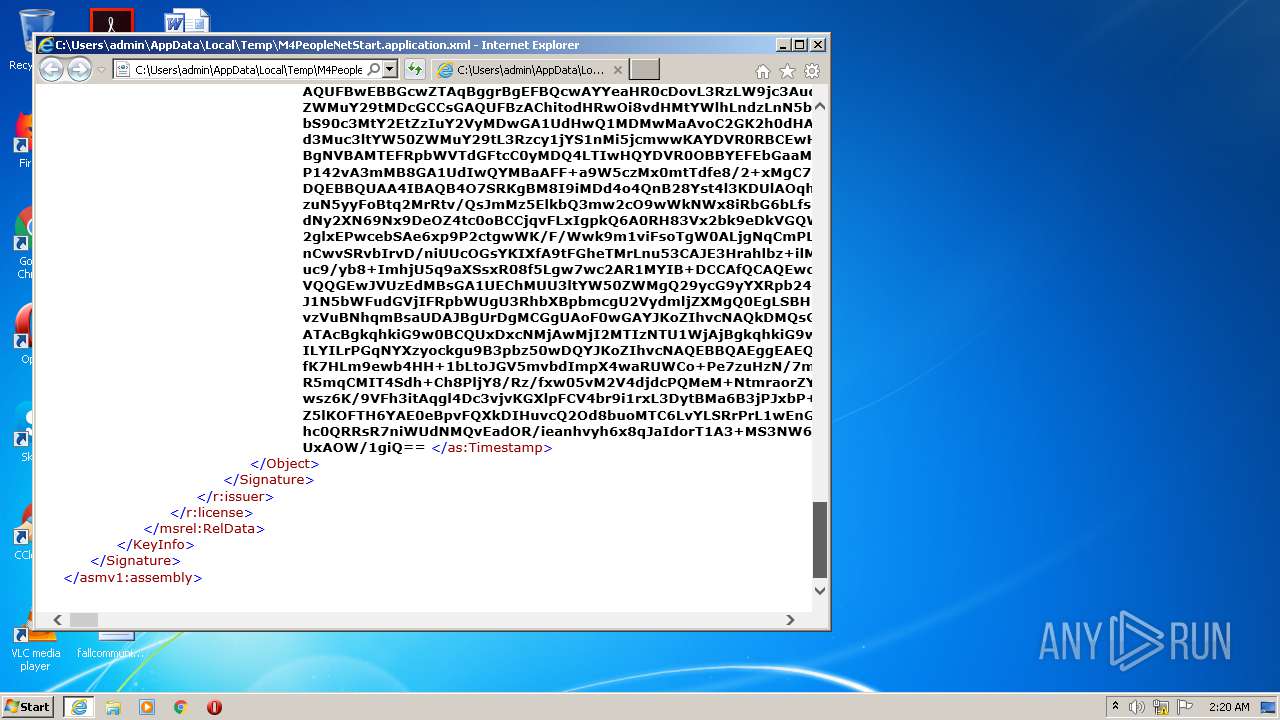This screenshot has width=1280, height=720.
Task: Open the Home icon in IE toolbar
Action: (x=763, y=71)
